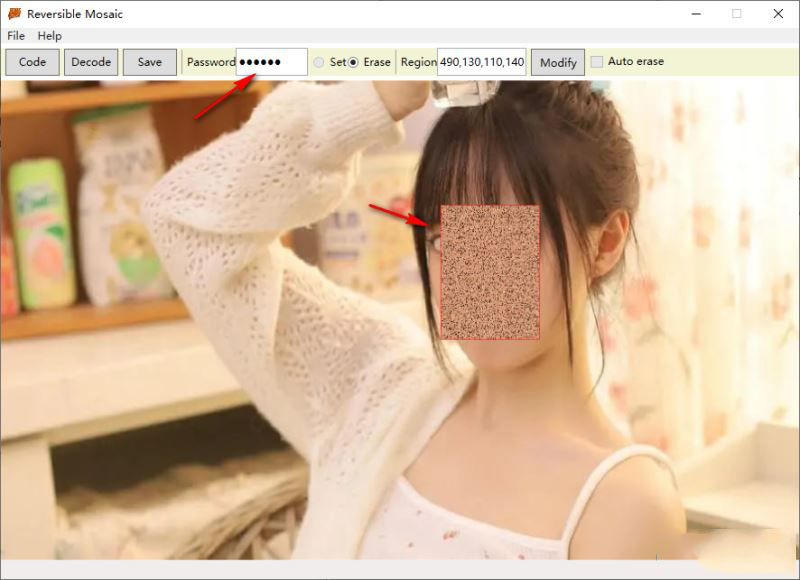Focus the Password input field
The image size is (800, 580).
tap(272, 62)
